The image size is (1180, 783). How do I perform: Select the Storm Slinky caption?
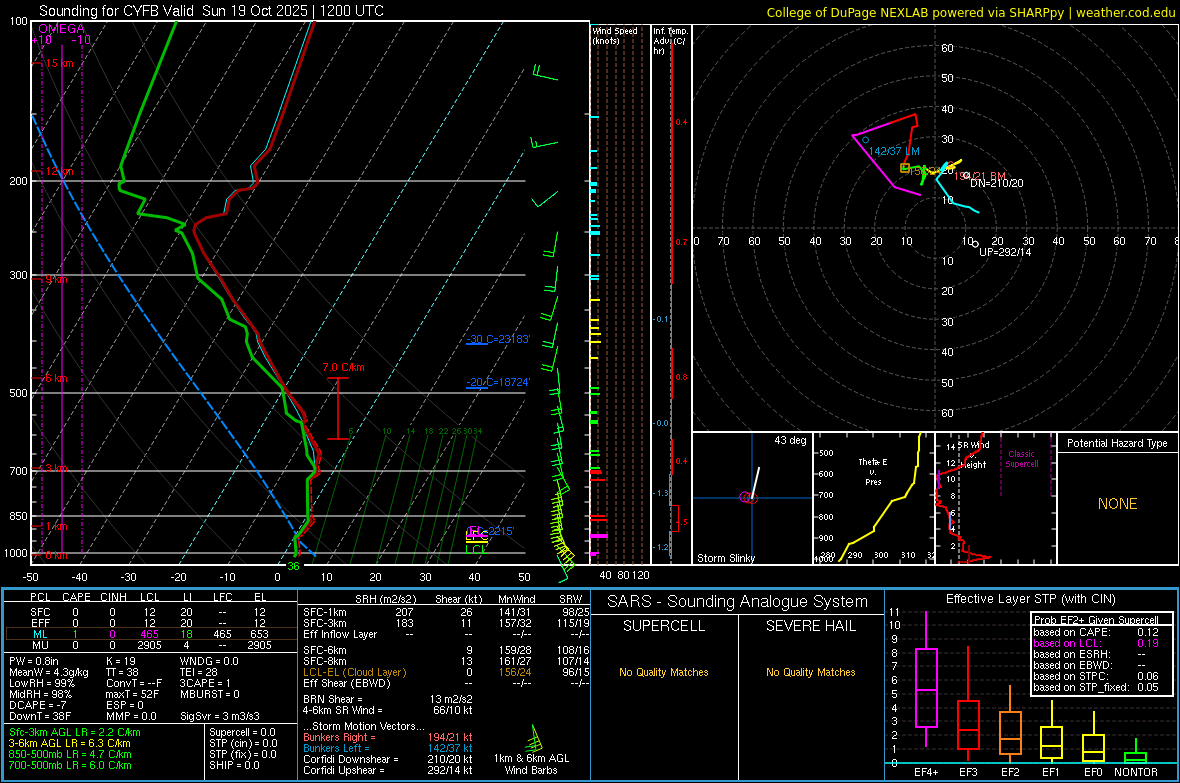click(x=725, y=558)
